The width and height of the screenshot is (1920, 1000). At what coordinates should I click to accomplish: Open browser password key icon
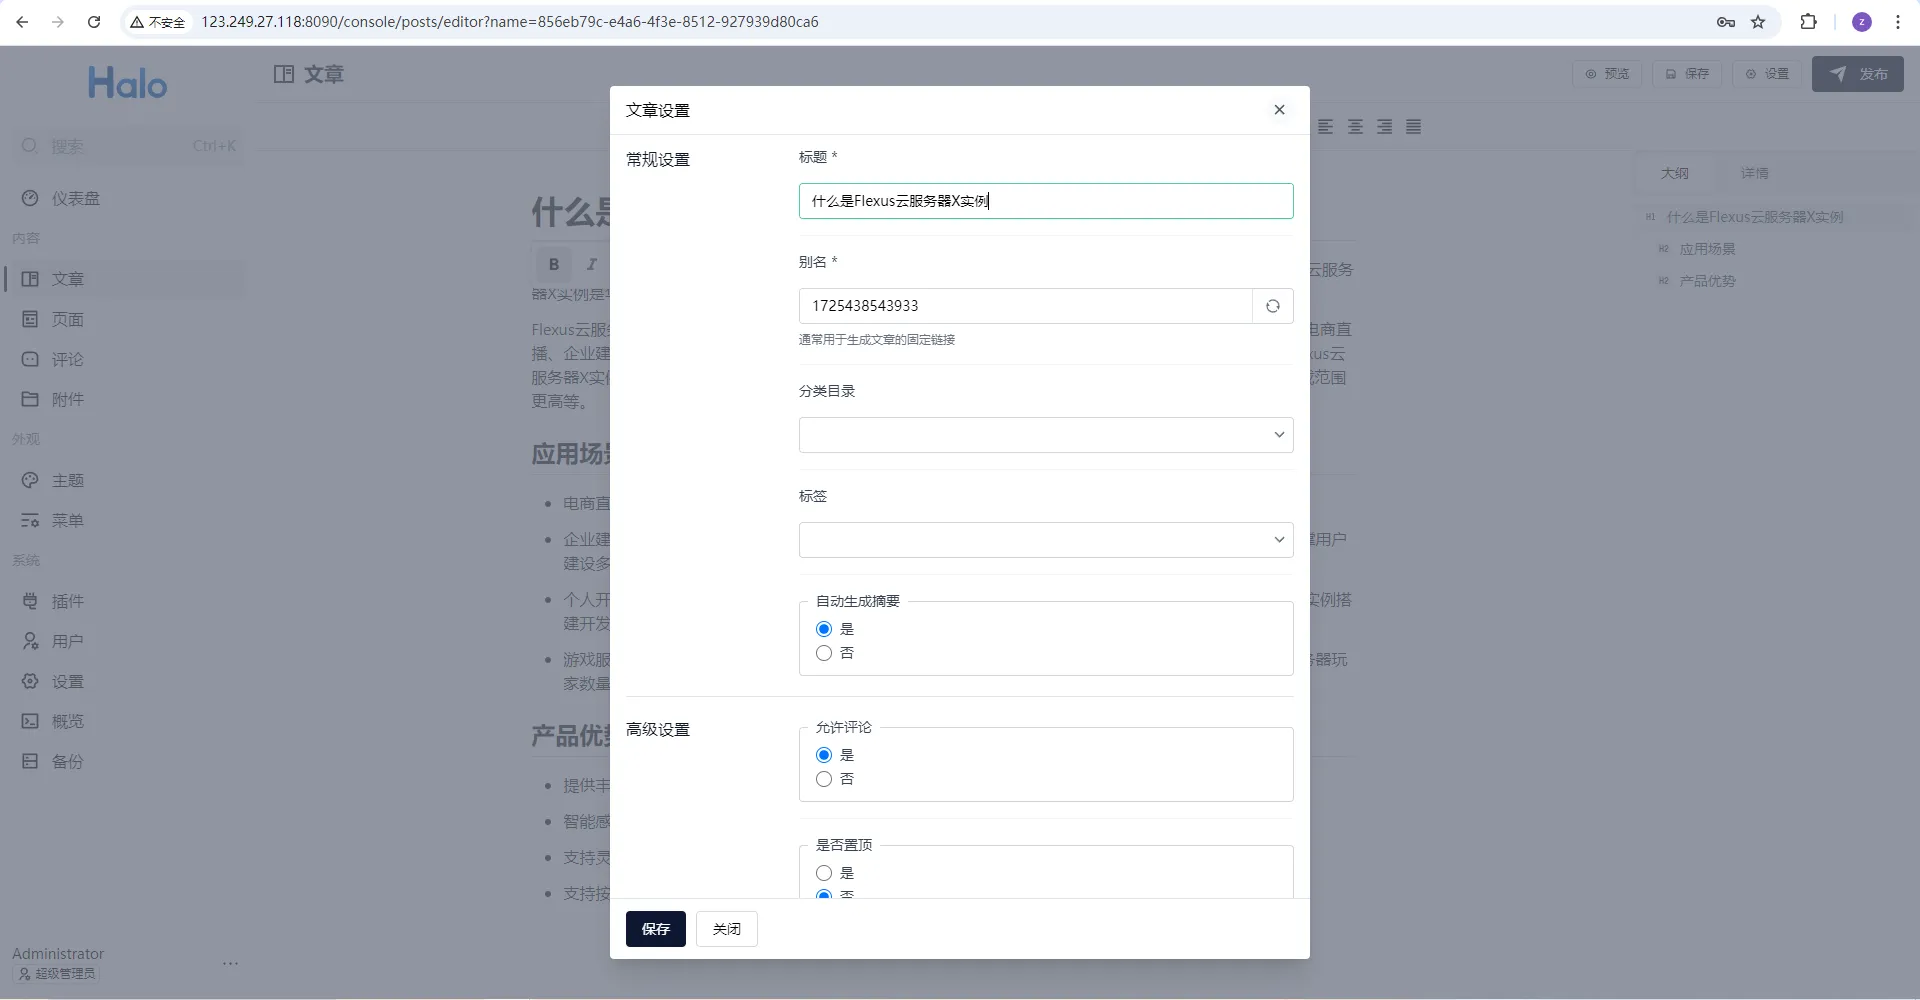pyautogui.click(x=1726, y=22)
